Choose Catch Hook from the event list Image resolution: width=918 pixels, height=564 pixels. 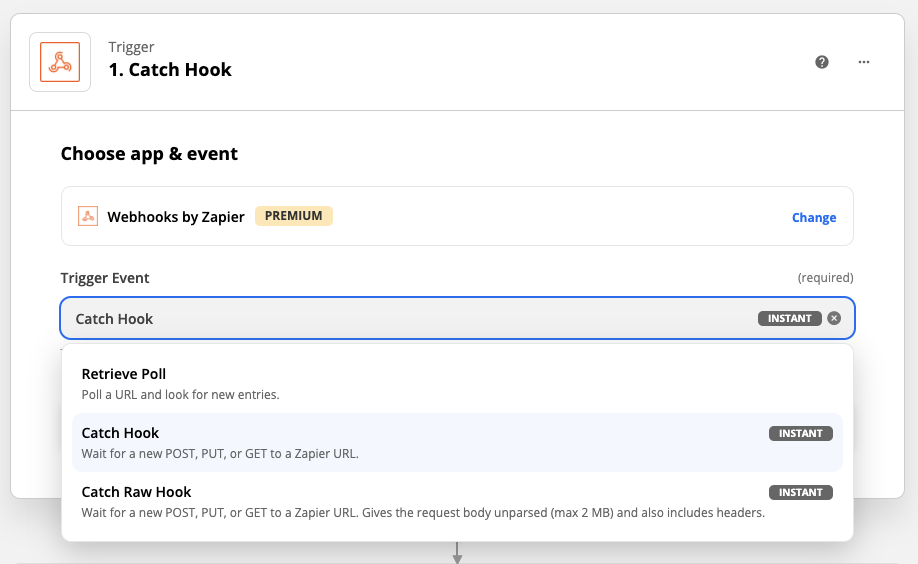pyautogui.click(x=120, y=433)
